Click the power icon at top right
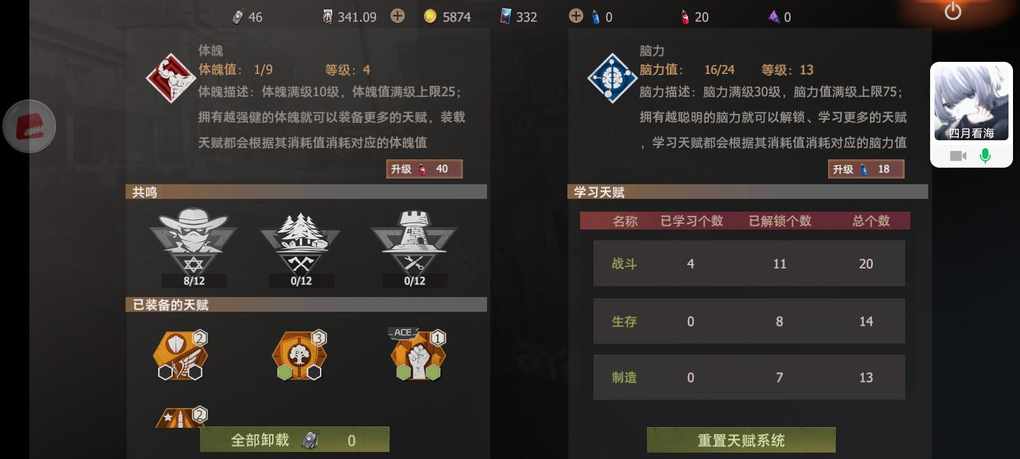1020x459 pixels. 953,11
